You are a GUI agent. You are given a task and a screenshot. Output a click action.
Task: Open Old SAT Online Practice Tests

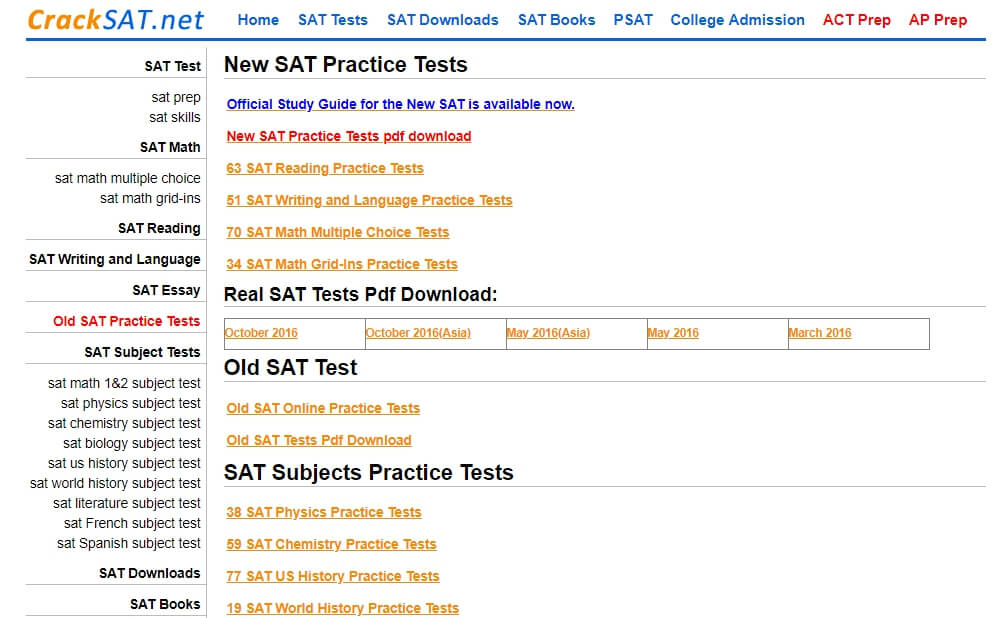(323, 408)
